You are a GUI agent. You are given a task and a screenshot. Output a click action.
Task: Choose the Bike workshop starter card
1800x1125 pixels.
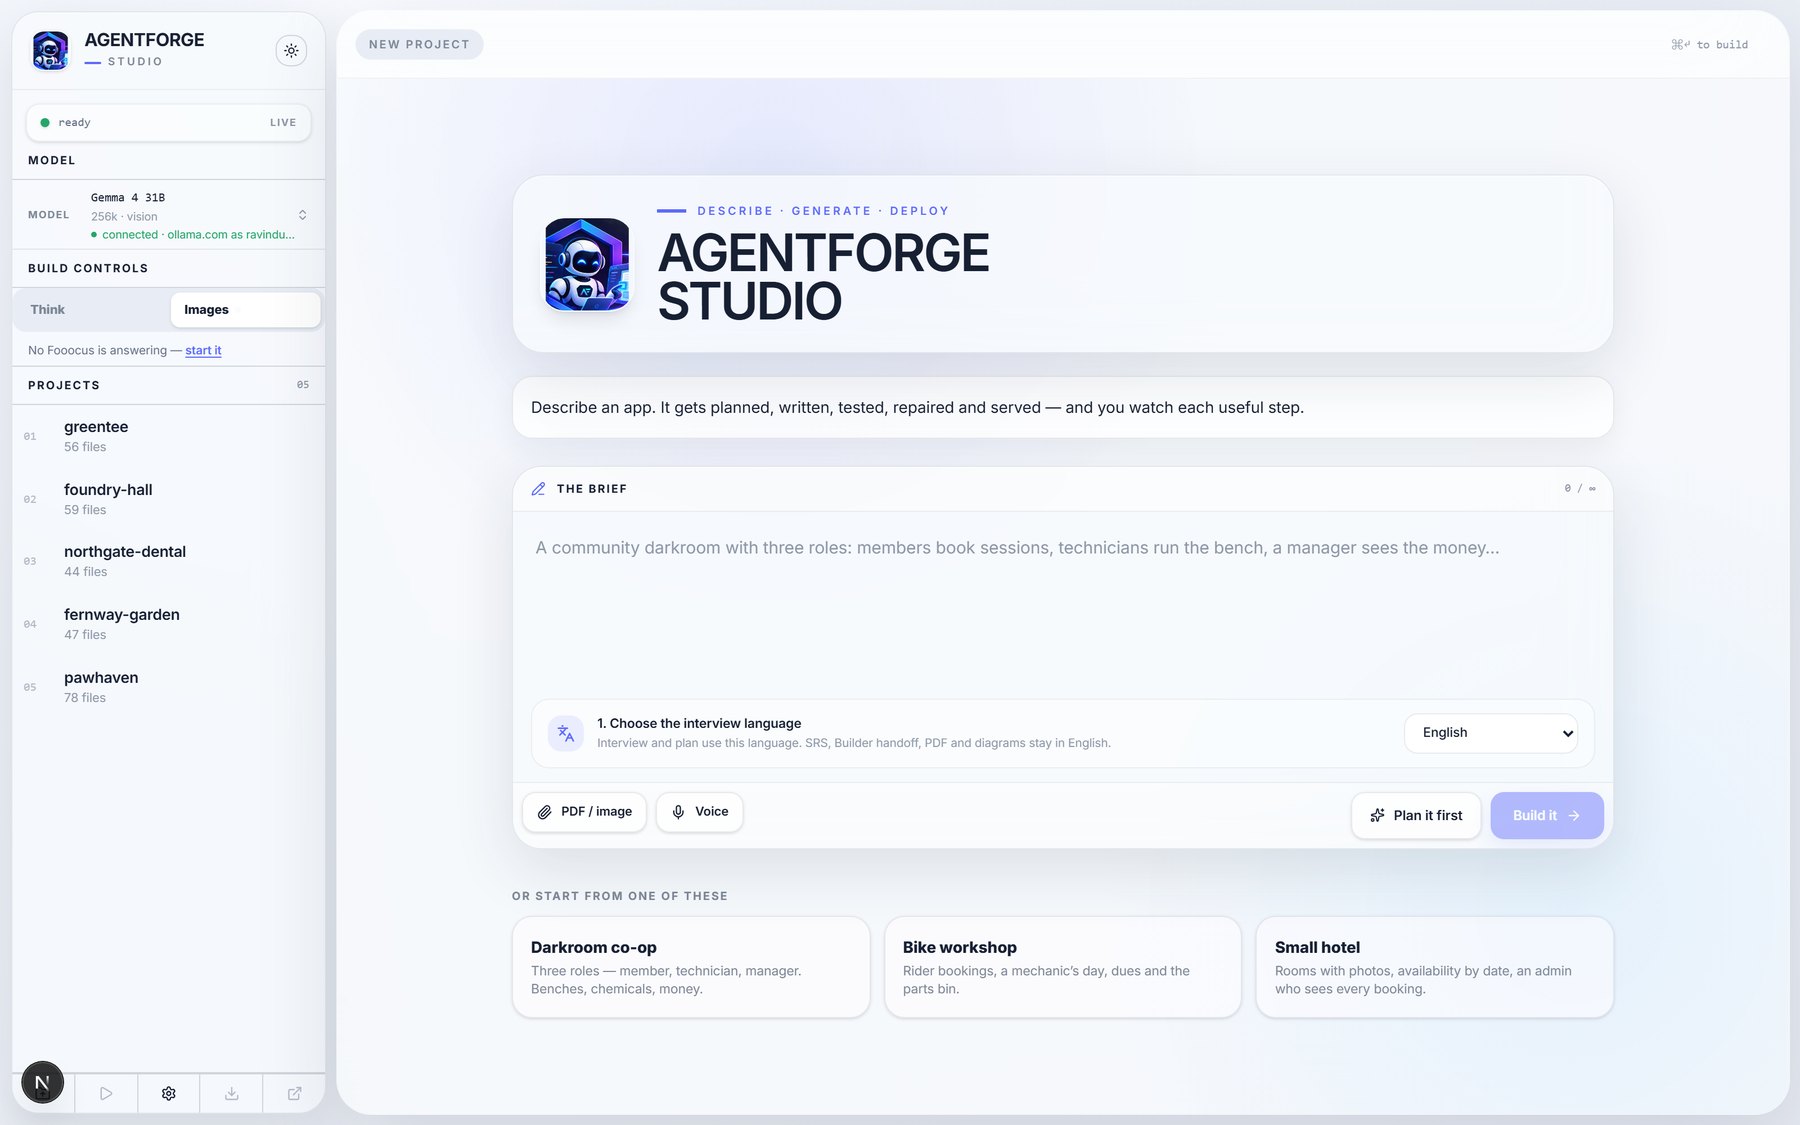click(x=1063, y=967)
